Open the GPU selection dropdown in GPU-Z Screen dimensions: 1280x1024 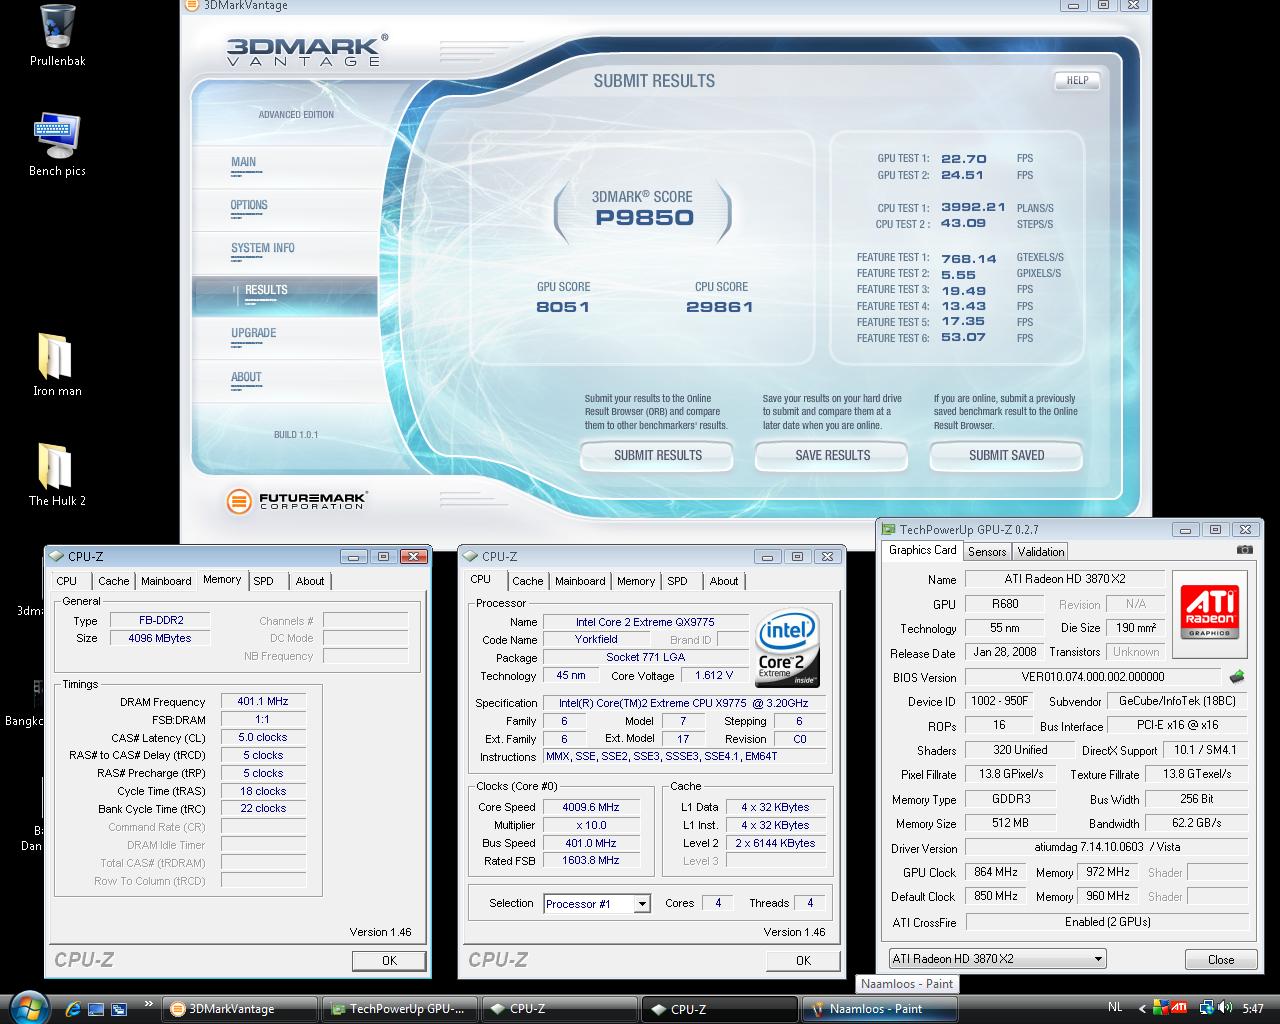[997, 958]
